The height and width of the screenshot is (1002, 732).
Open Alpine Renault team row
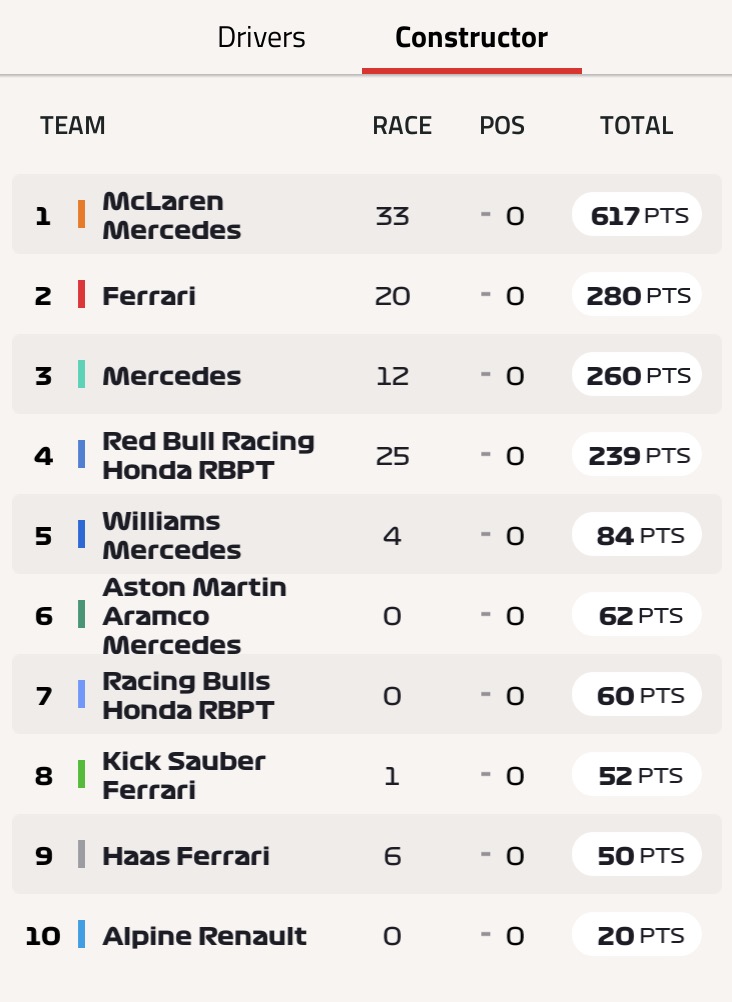click(x=366, y=934)
